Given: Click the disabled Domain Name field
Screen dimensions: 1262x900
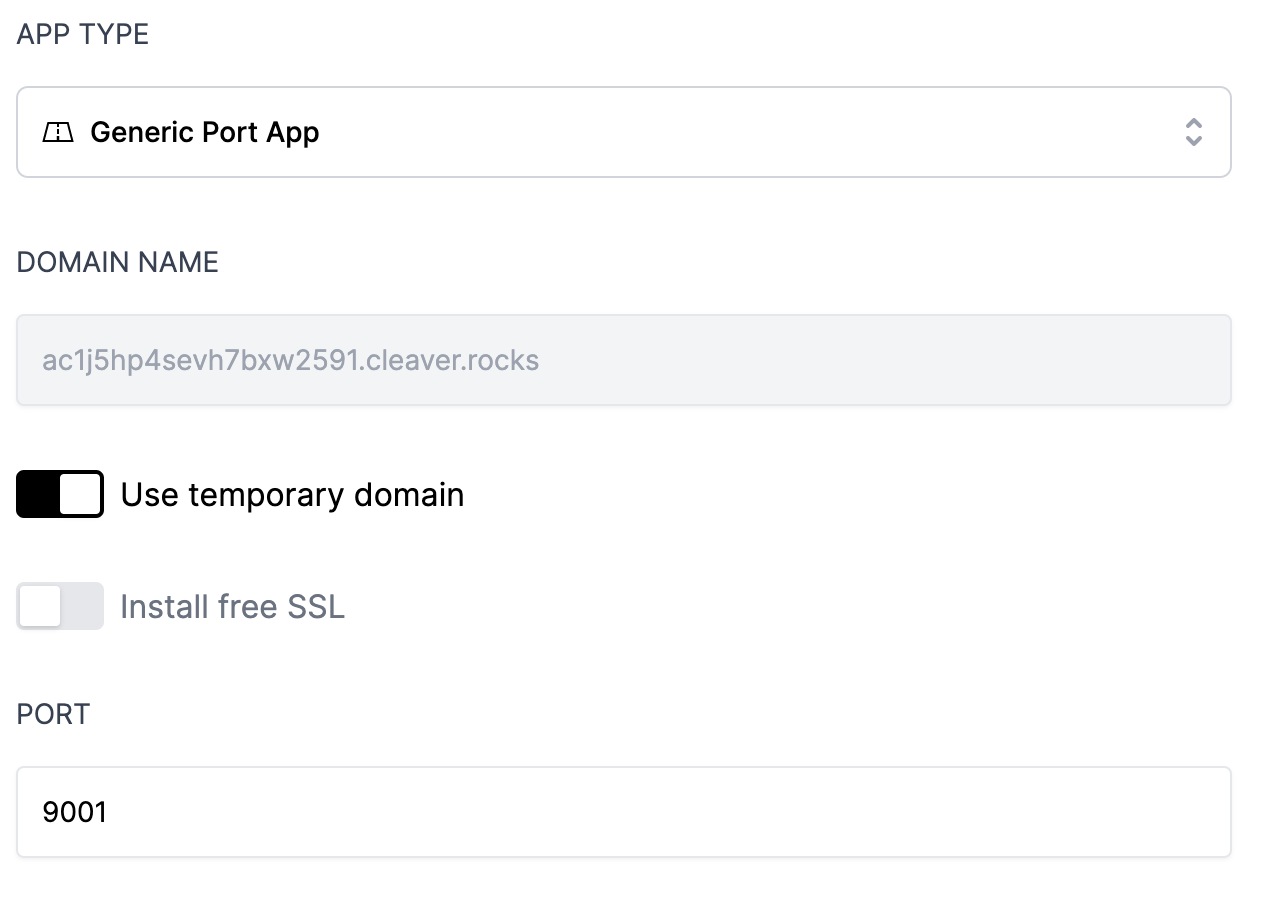Looking at the screenshot, I should point(623,360).
